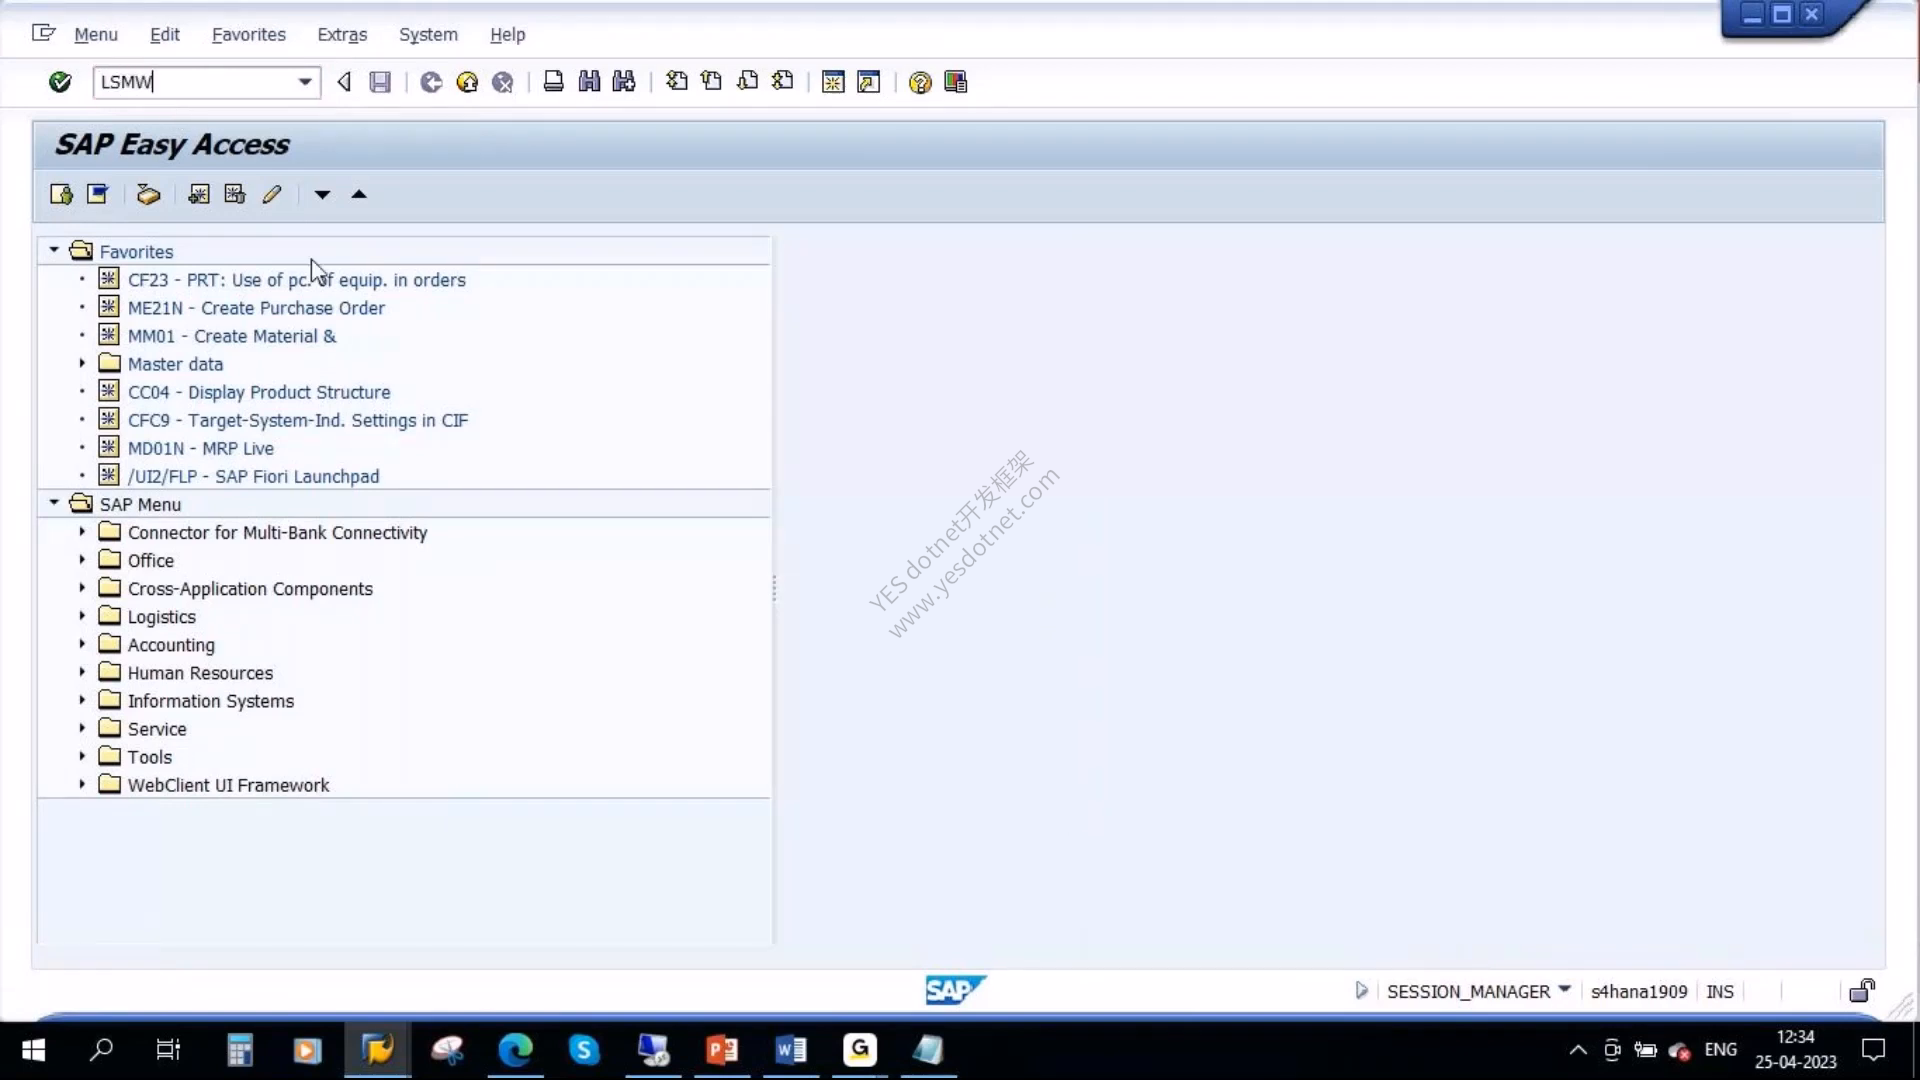The image size is (1920, 1080).
Task: Collapse the SAP Menu folder
Action: click(x=54, y=503)
